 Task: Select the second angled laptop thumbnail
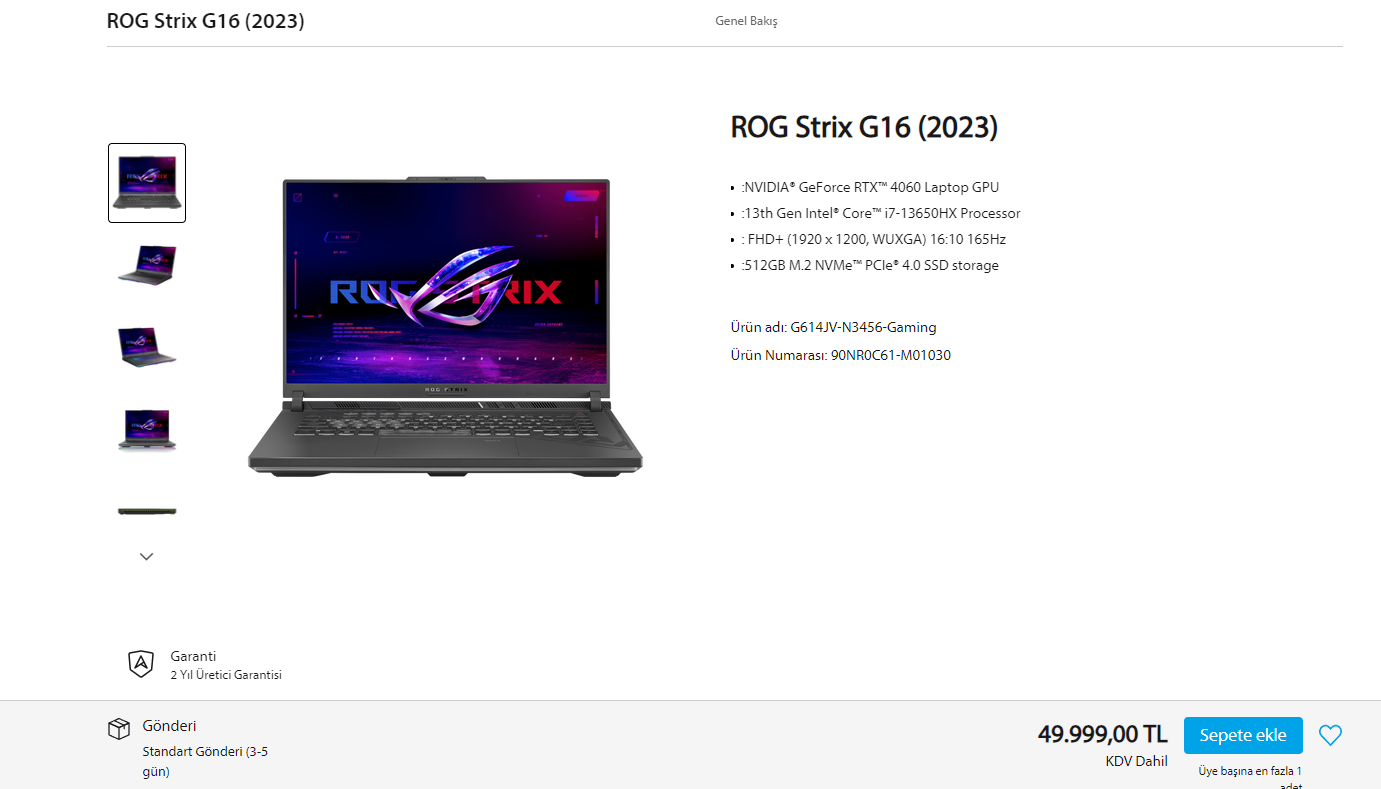[x=147, y=263]
